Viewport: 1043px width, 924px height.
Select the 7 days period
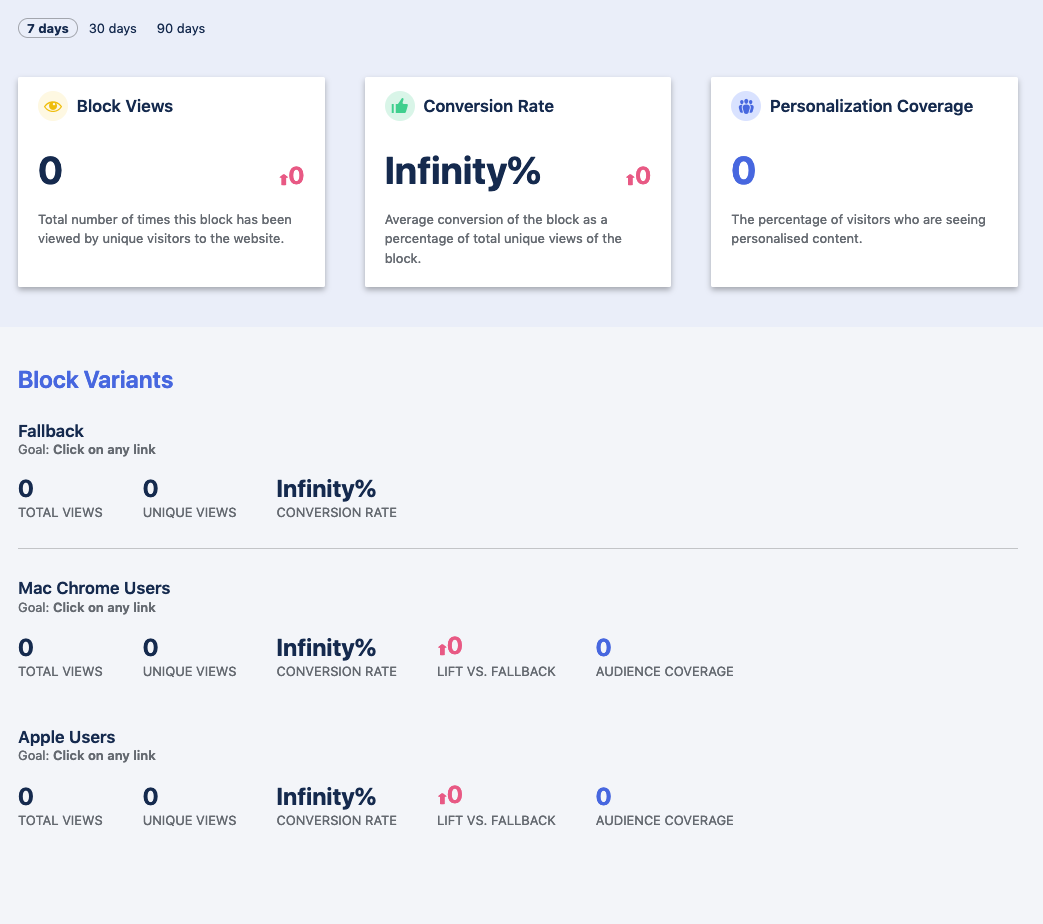point(48,29)
